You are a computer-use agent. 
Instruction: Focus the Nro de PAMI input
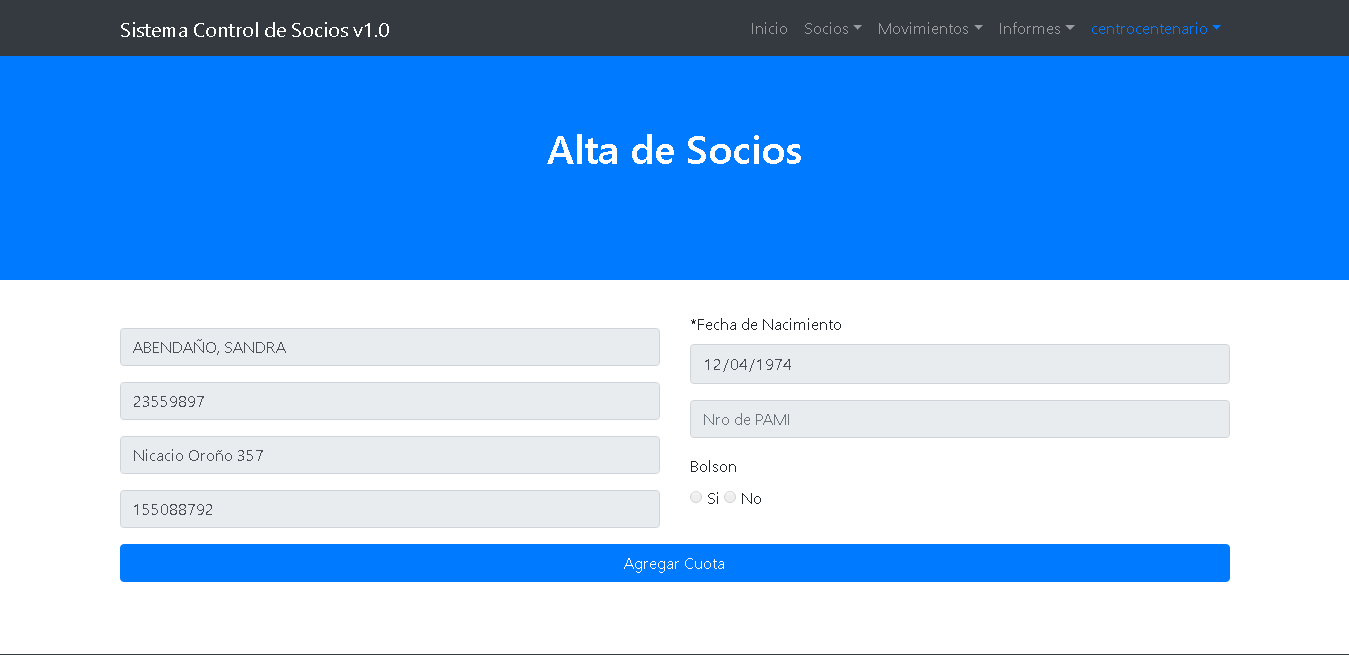[x=959, y=419]
